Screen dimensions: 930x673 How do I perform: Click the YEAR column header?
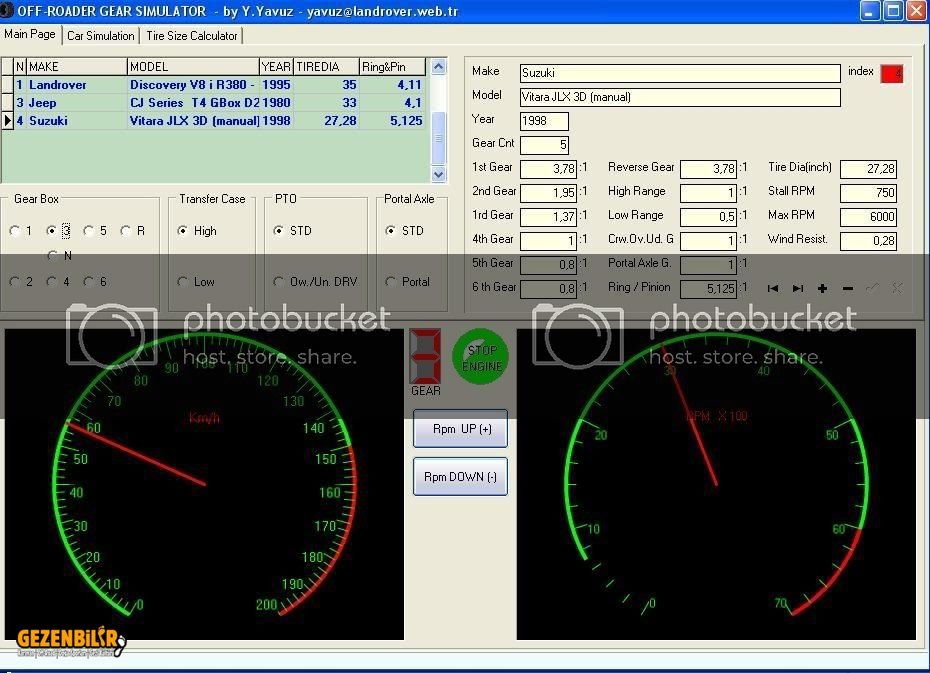276,66
